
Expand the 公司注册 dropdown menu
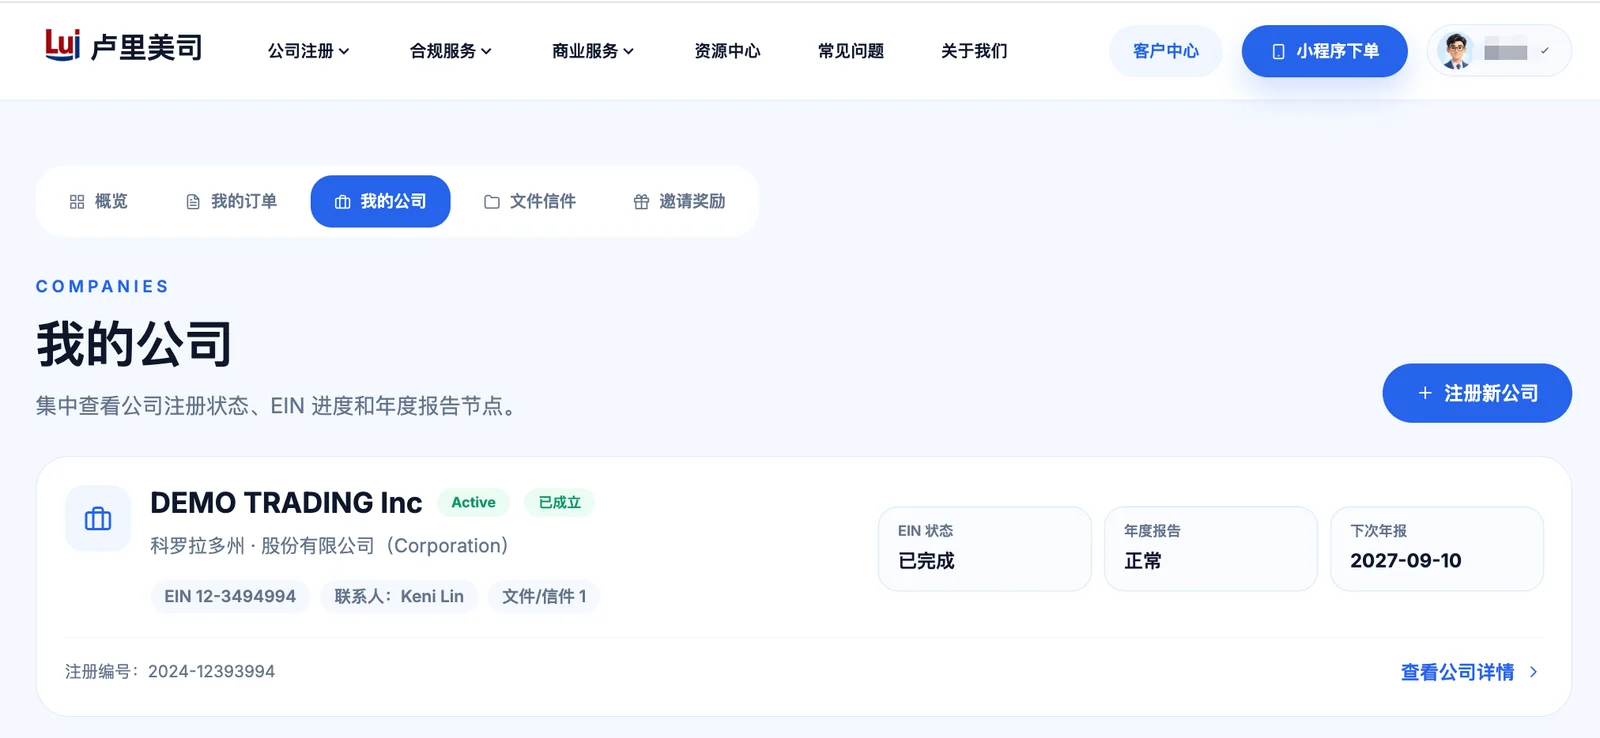tap(308, 51)
